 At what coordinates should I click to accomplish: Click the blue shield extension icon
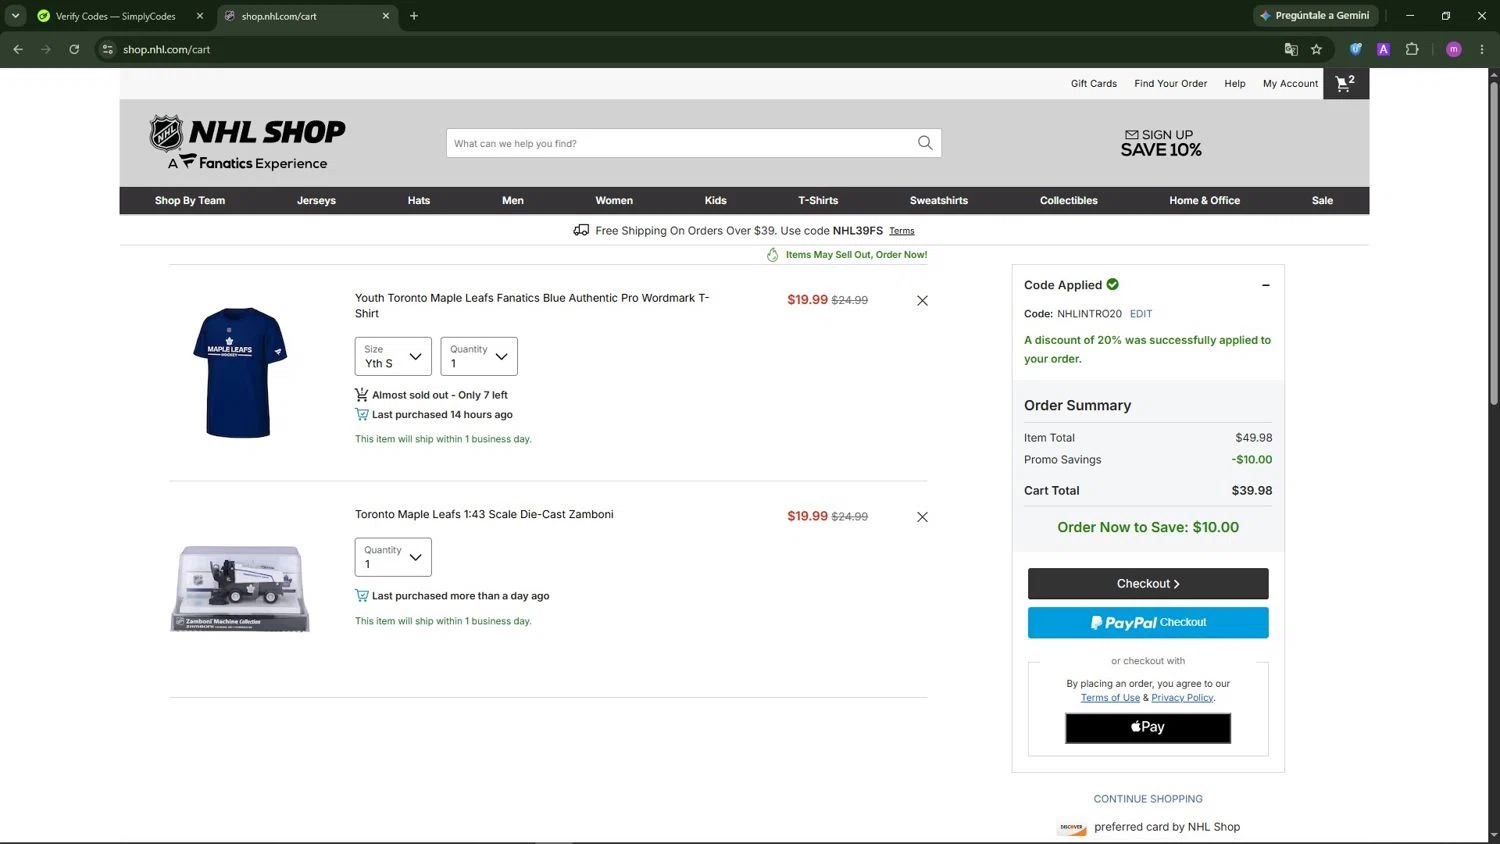(x=1356, y=49)
